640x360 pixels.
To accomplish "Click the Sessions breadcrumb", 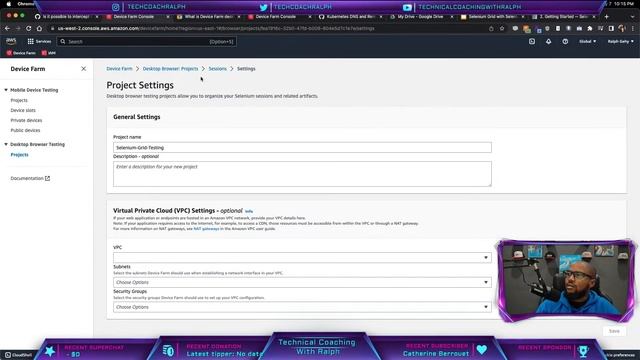I will click(x=217, y=69).
